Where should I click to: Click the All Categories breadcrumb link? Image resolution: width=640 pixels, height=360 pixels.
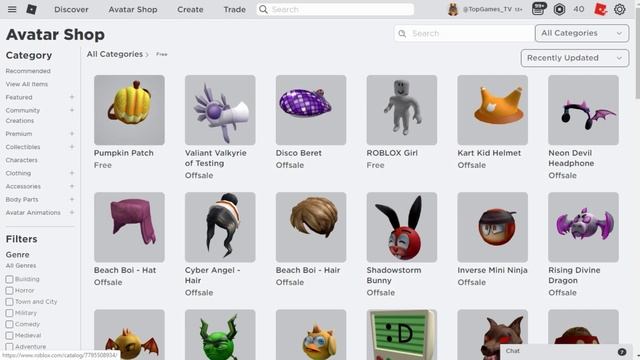tap(115, 54)
